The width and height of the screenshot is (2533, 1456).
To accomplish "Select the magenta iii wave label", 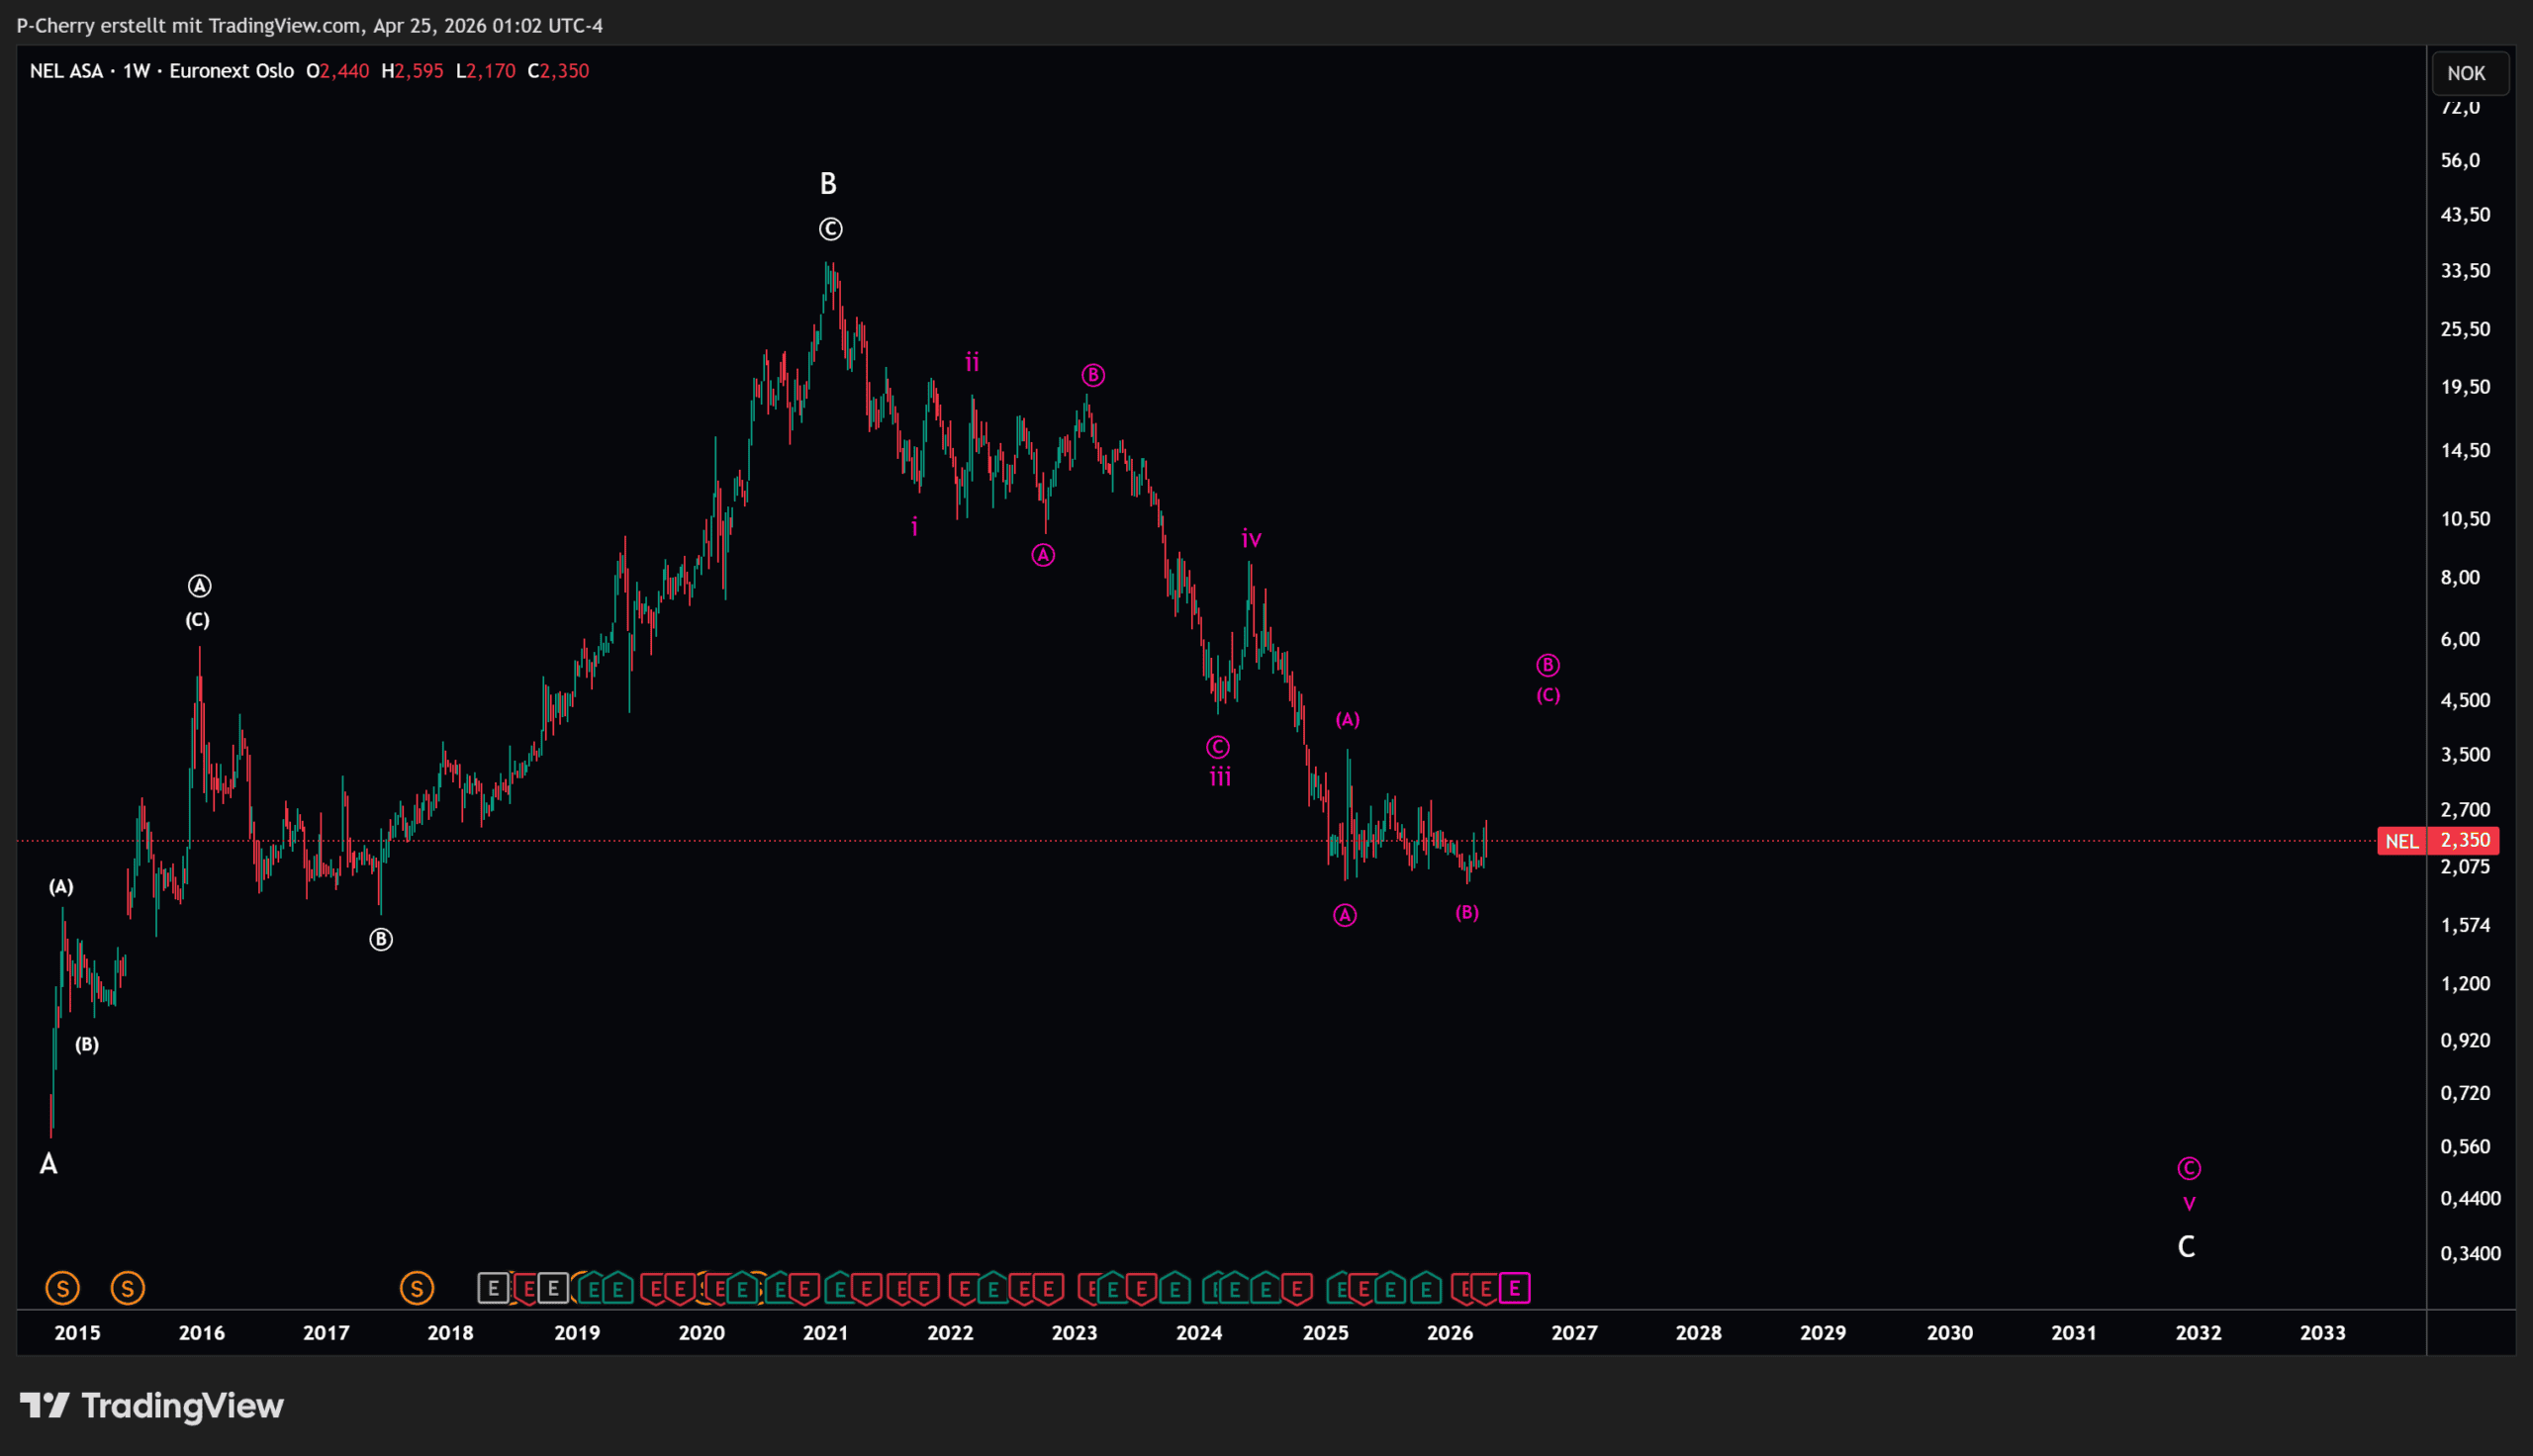I will [1220, 777].
